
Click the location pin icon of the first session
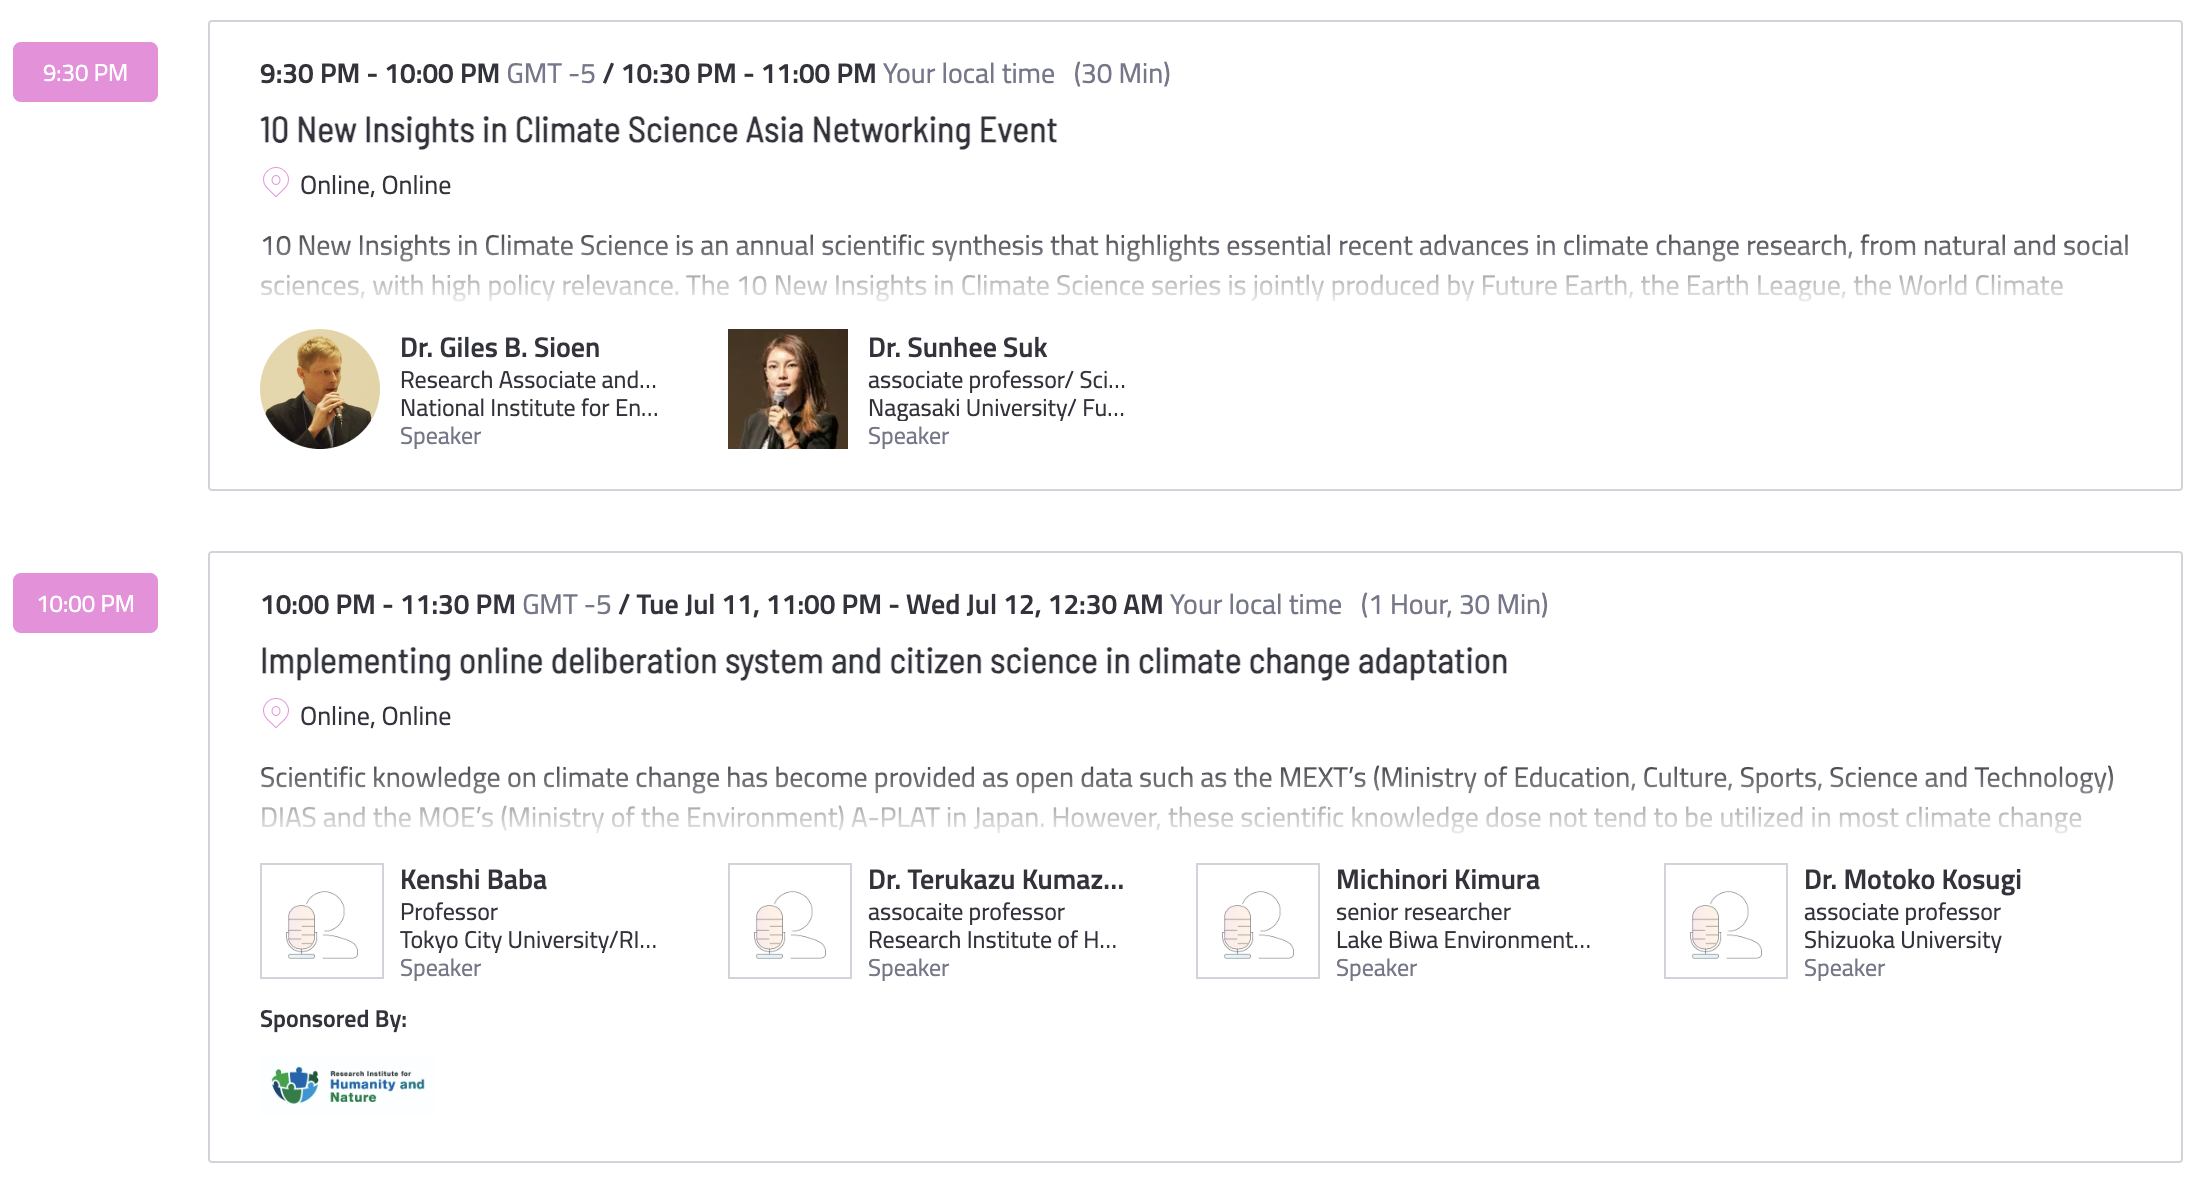click(x=275, y=183)
